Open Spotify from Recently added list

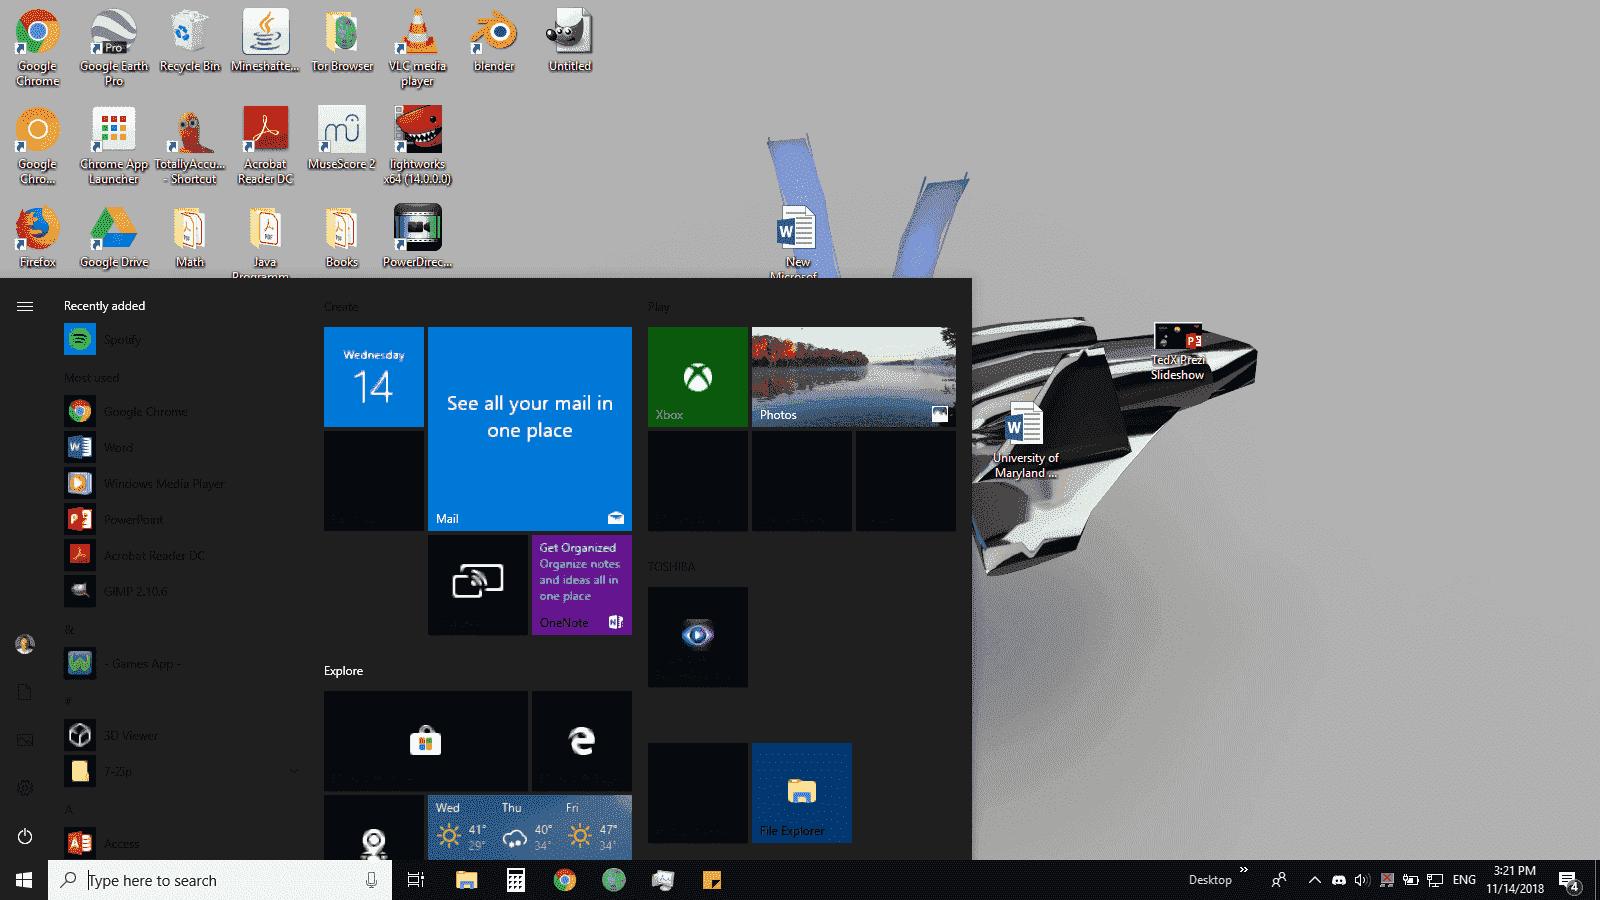click(180, 340)
